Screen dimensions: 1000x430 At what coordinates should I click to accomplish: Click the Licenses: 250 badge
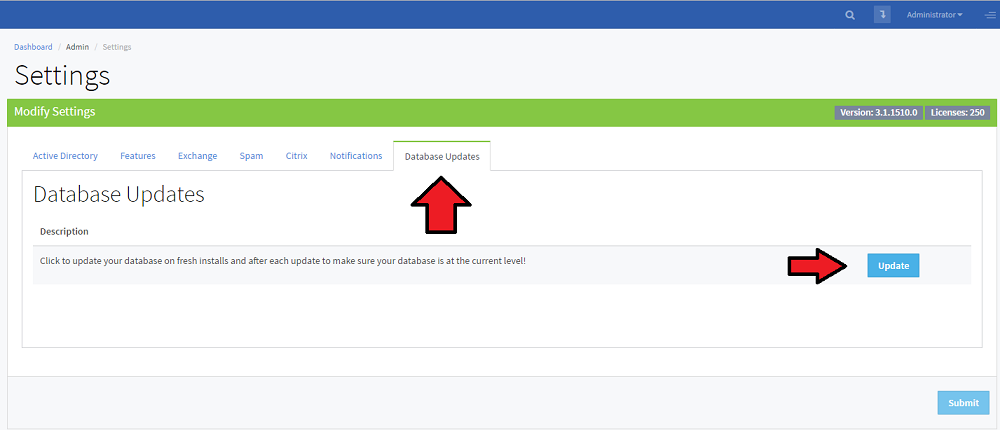[x=957, y=113]
